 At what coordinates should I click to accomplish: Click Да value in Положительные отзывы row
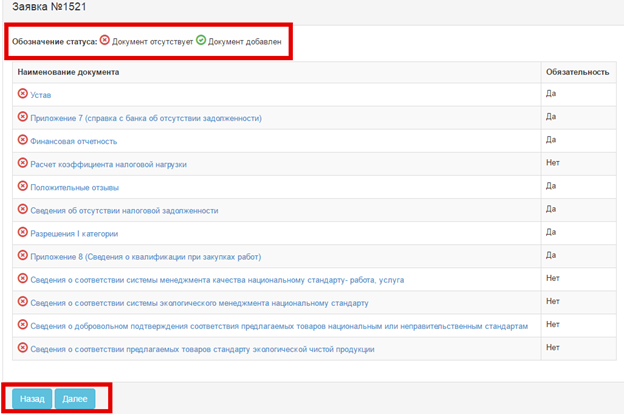(551, 186)
